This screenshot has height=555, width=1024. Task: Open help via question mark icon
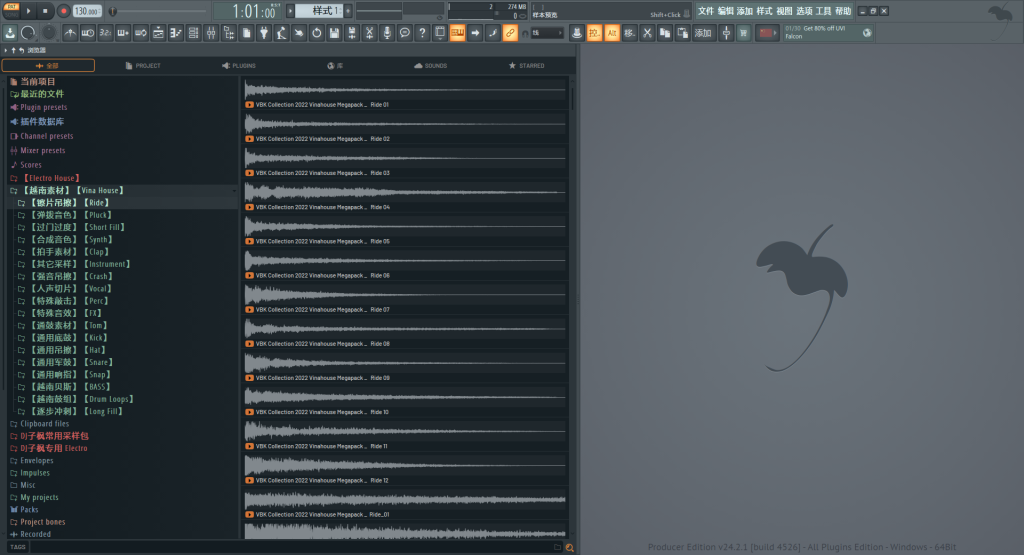point(423,33)
